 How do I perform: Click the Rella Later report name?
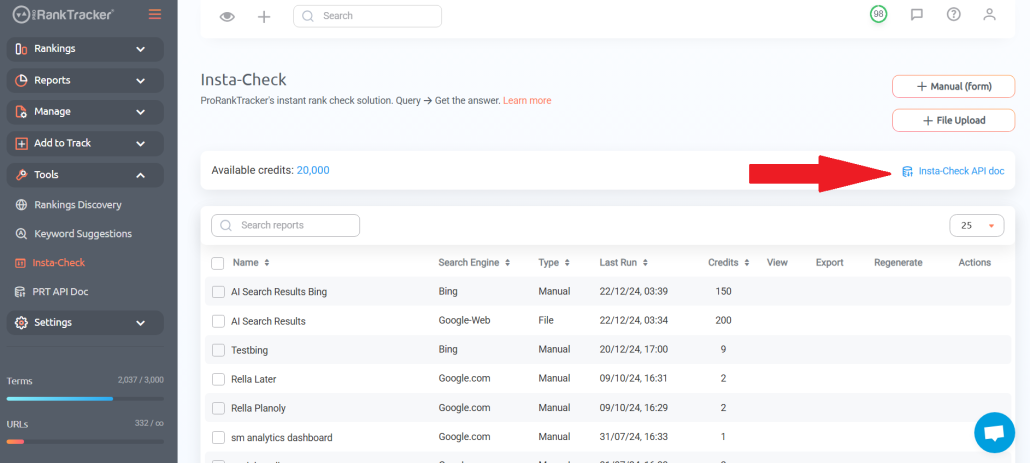(x=254, y=380)
